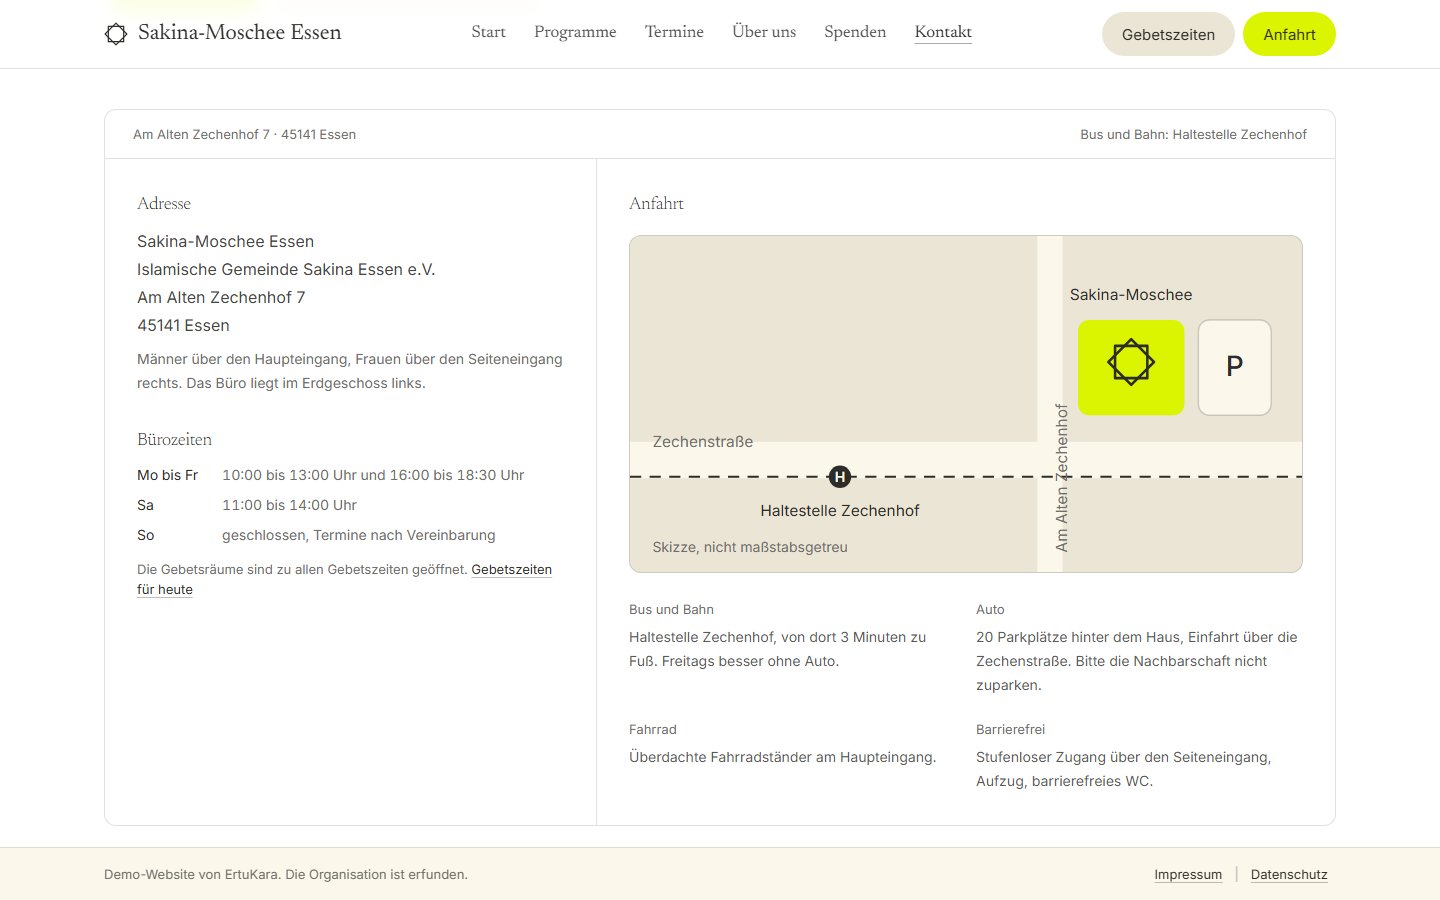Click the 'Bürozeiten' section heading
Image resolution: width=1440 pixels, height=900 pixels.
(175, 440)
